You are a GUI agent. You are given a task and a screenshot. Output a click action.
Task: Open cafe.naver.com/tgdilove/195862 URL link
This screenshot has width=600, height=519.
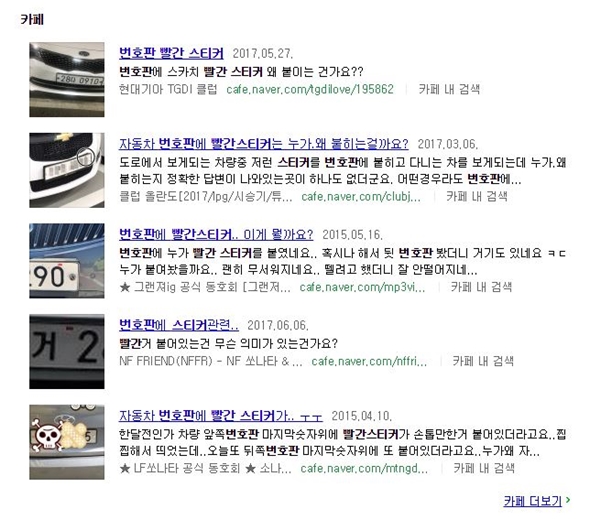pyautogui.click(x=310, y=89)
